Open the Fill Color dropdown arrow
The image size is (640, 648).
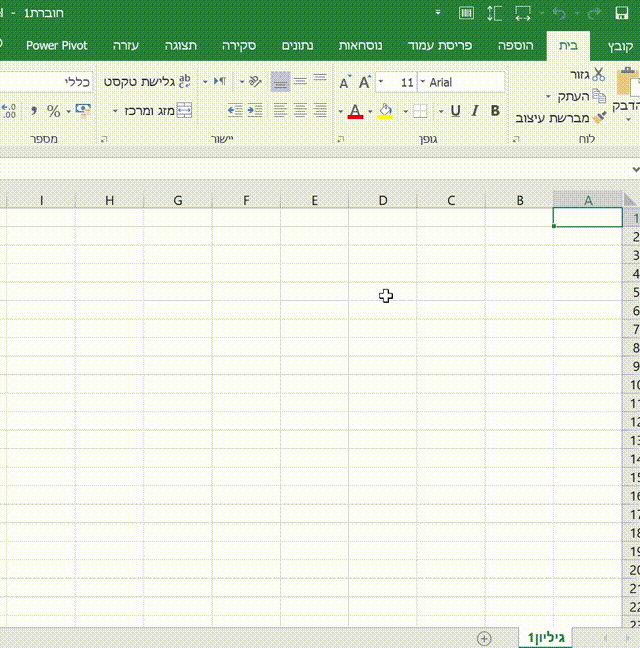370,111
